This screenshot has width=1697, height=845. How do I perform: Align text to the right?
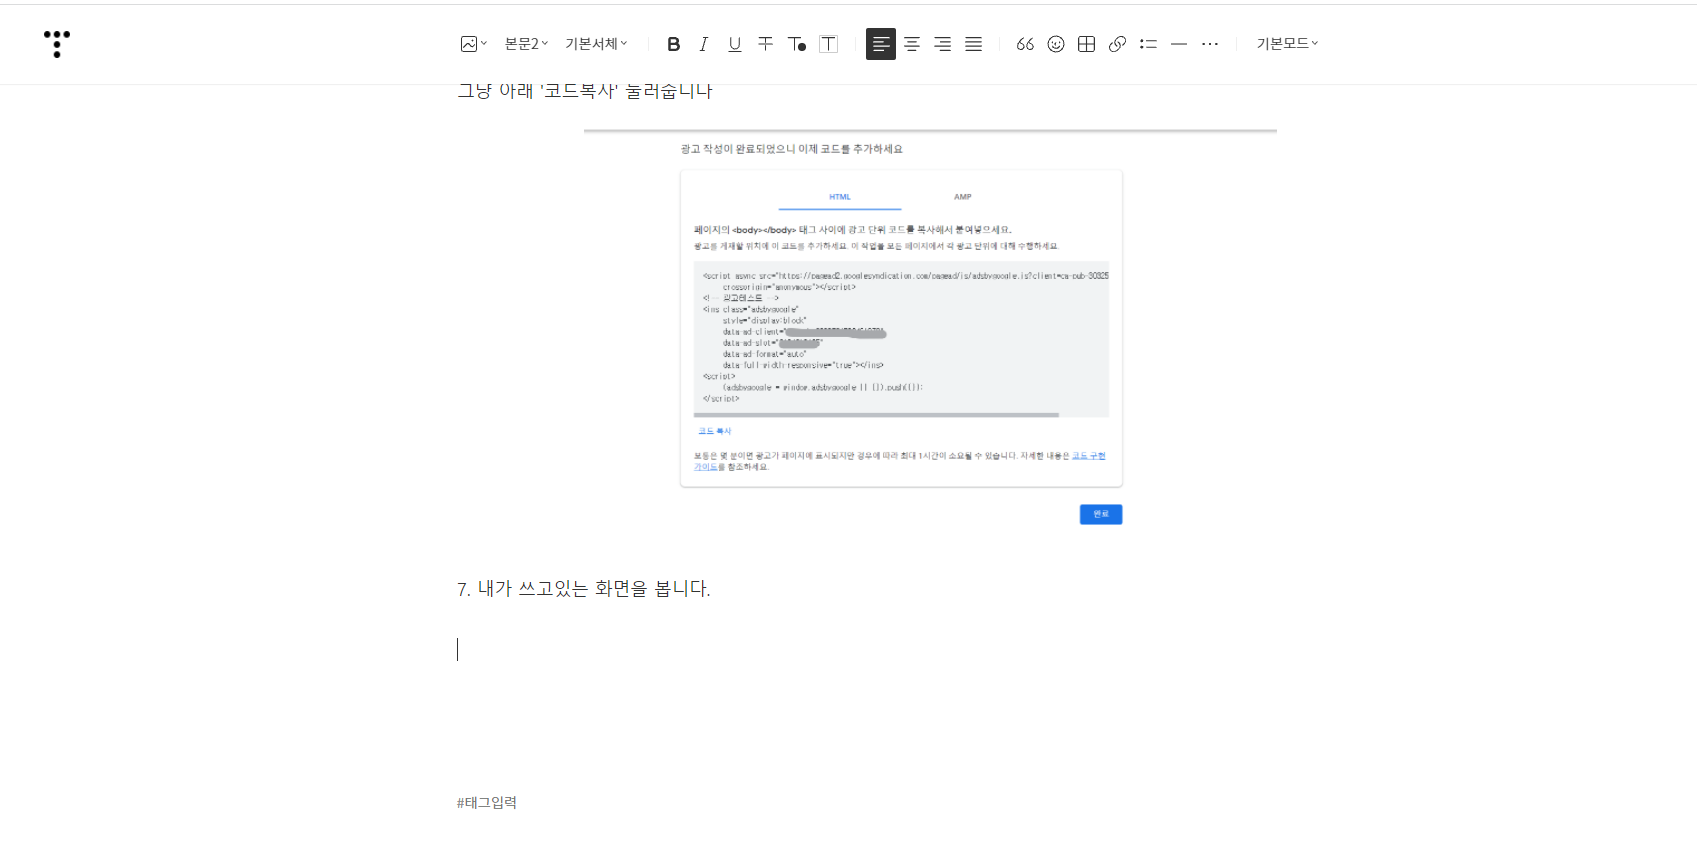click(943, 44)
